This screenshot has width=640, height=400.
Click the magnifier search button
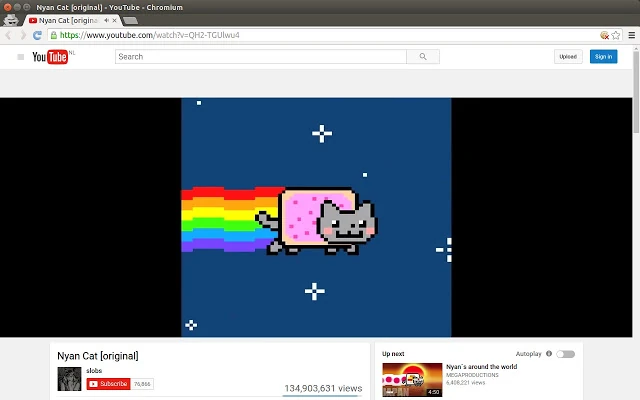pyautogui.click(x=423, y=57)
